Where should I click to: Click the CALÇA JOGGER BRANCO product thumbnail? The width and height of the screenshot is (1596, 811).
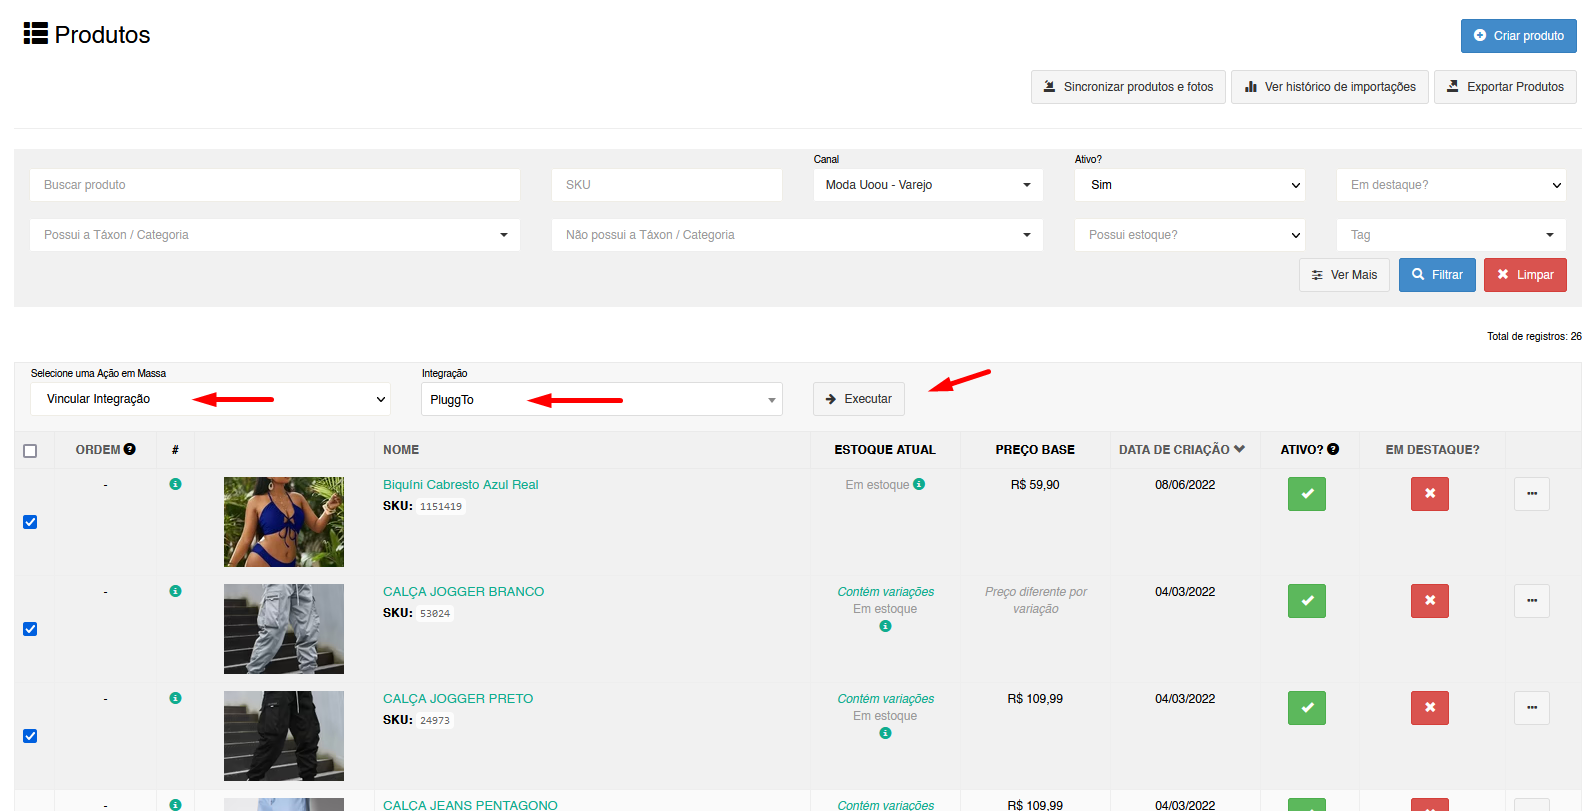284,629
